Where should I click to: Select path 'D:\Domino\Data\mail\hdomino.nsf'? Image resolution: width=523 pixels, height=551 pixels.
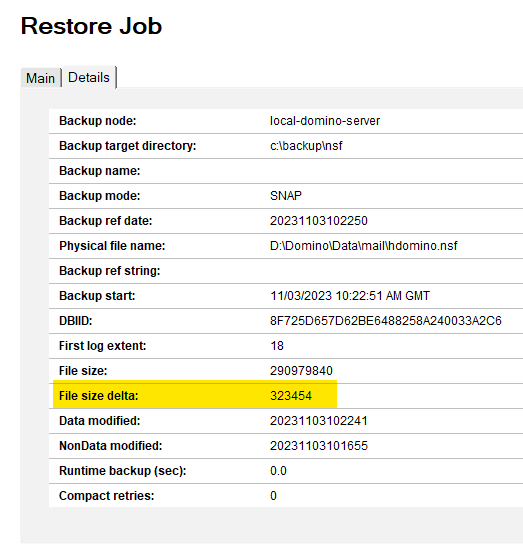(x=363, y=246)
